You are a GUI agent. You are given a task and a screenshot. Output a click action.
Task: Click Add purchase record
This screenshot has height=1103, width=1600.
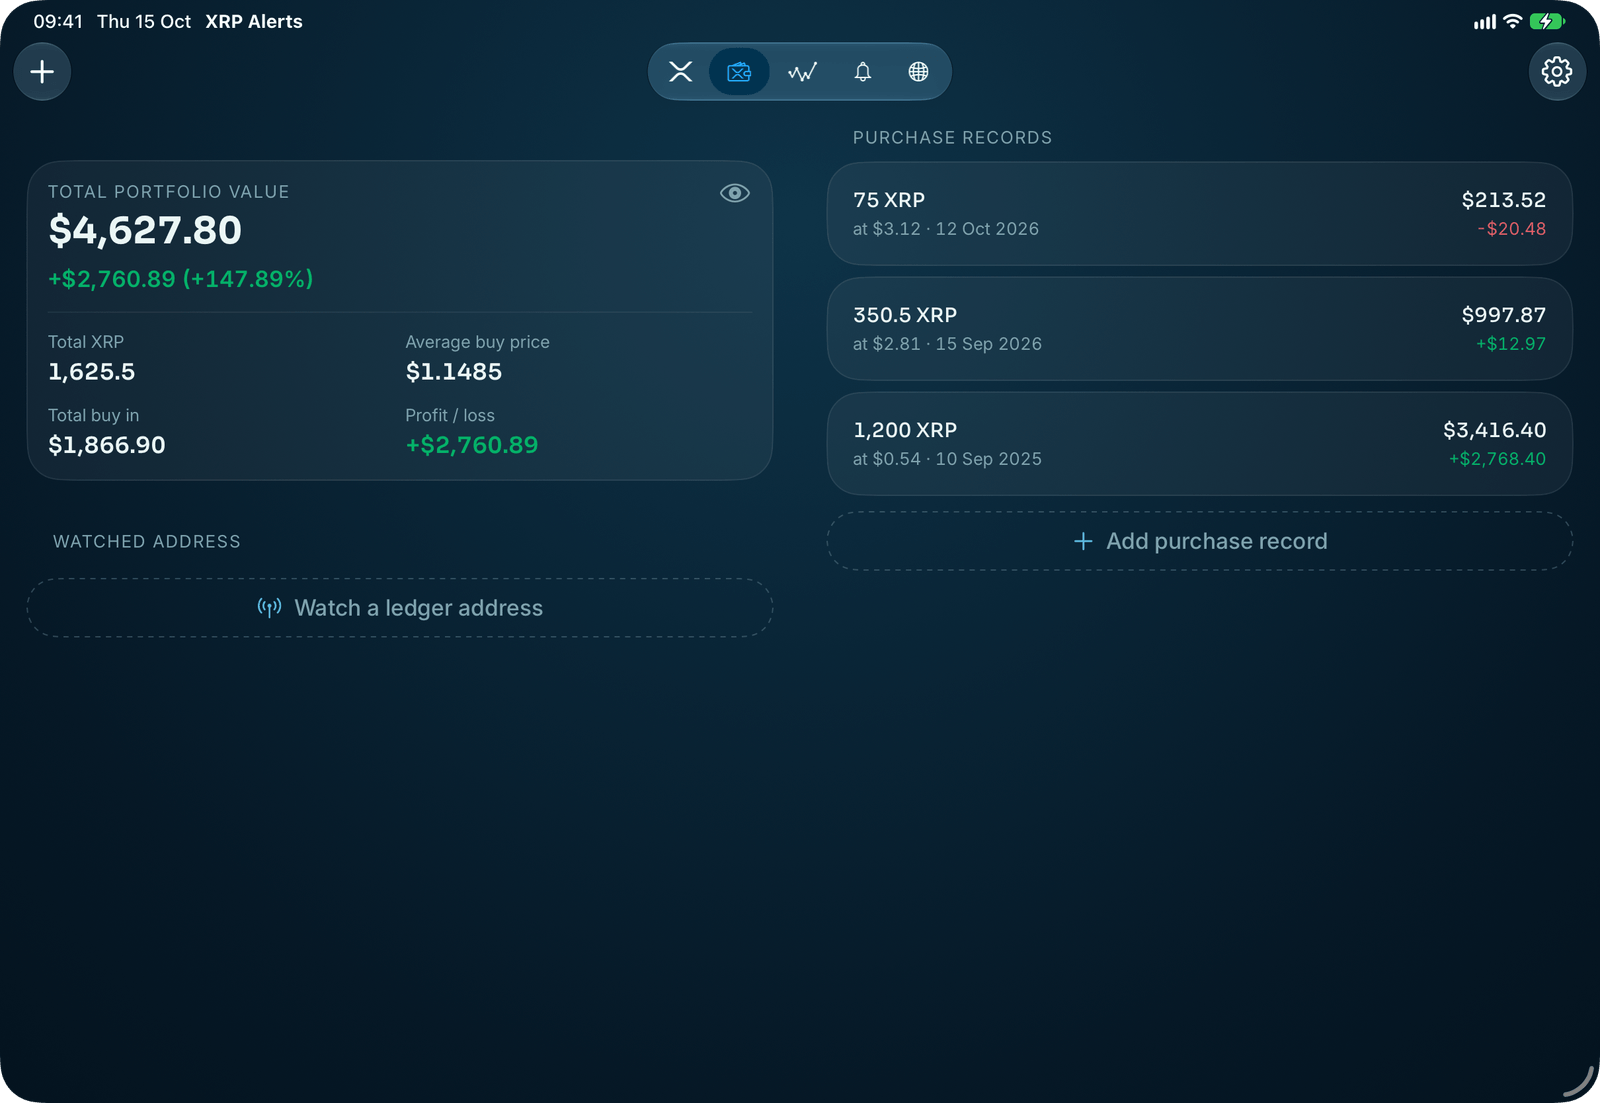point(1200,541)
